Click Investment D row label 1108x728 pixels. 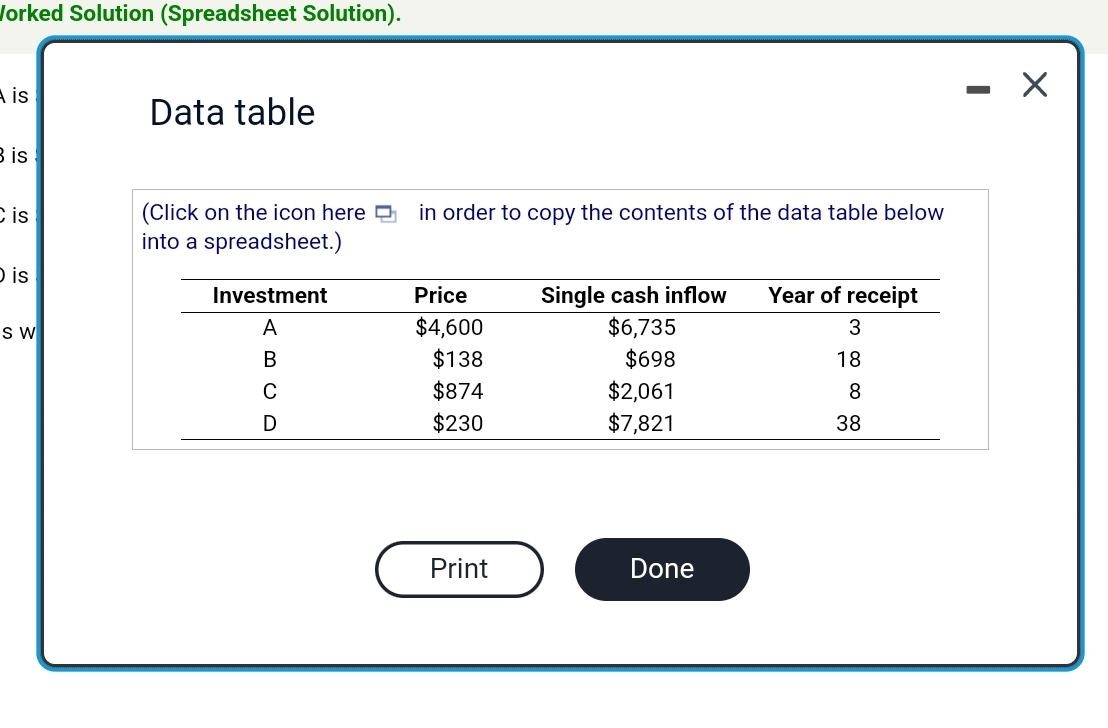tap(269, 423)
